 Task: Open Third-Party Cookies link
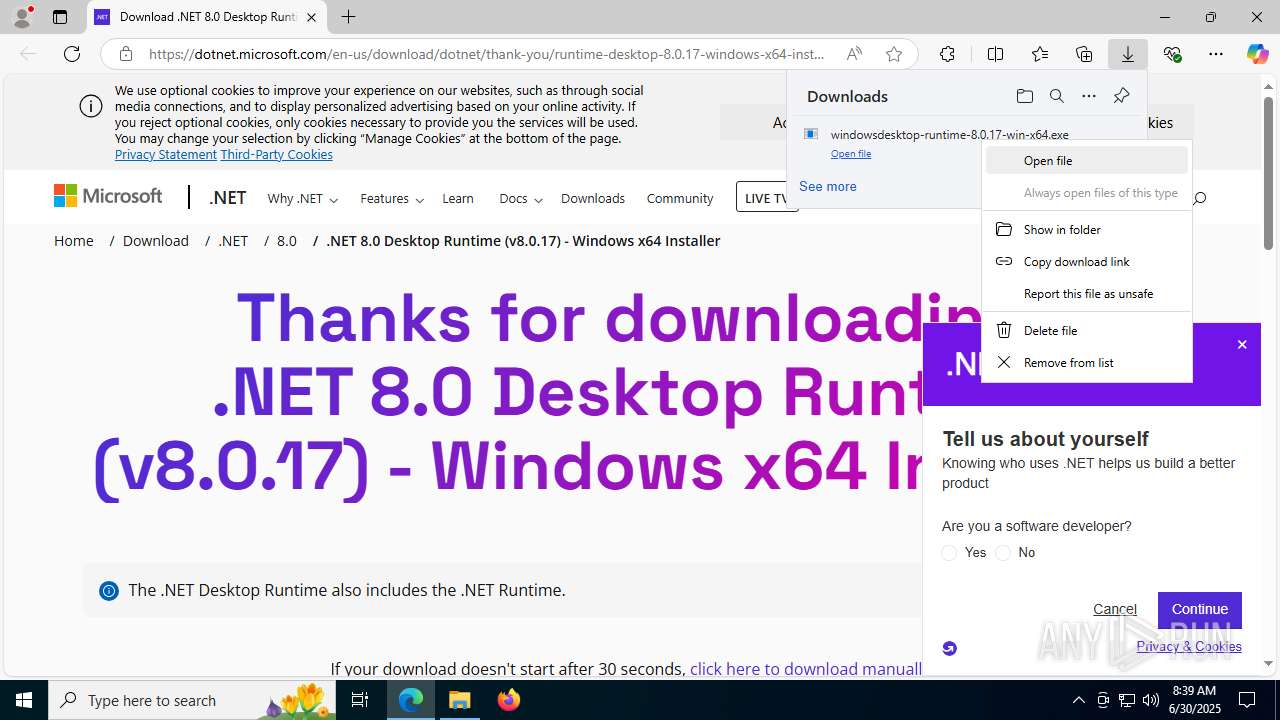coord(277,154)
